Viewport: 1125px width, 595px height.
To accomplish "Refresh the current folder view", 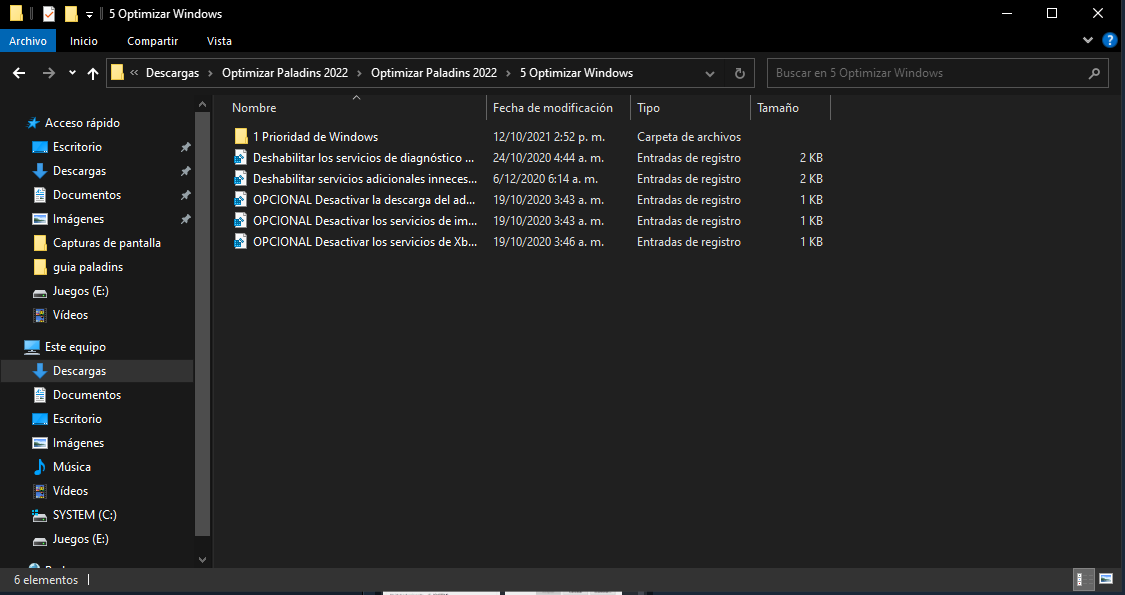I will point(740,73).
